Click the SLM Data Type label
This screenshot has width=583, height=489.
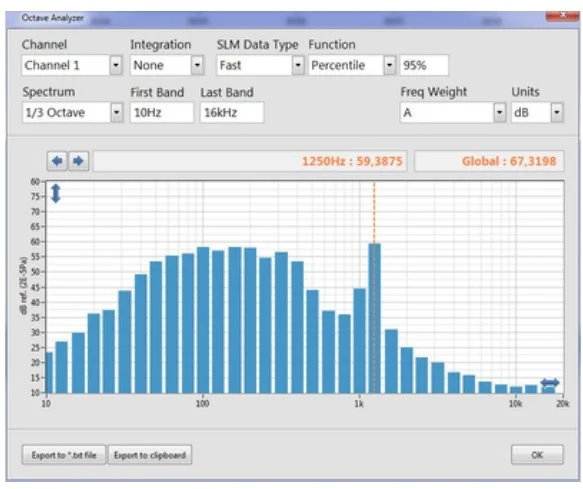click(257, 45)
